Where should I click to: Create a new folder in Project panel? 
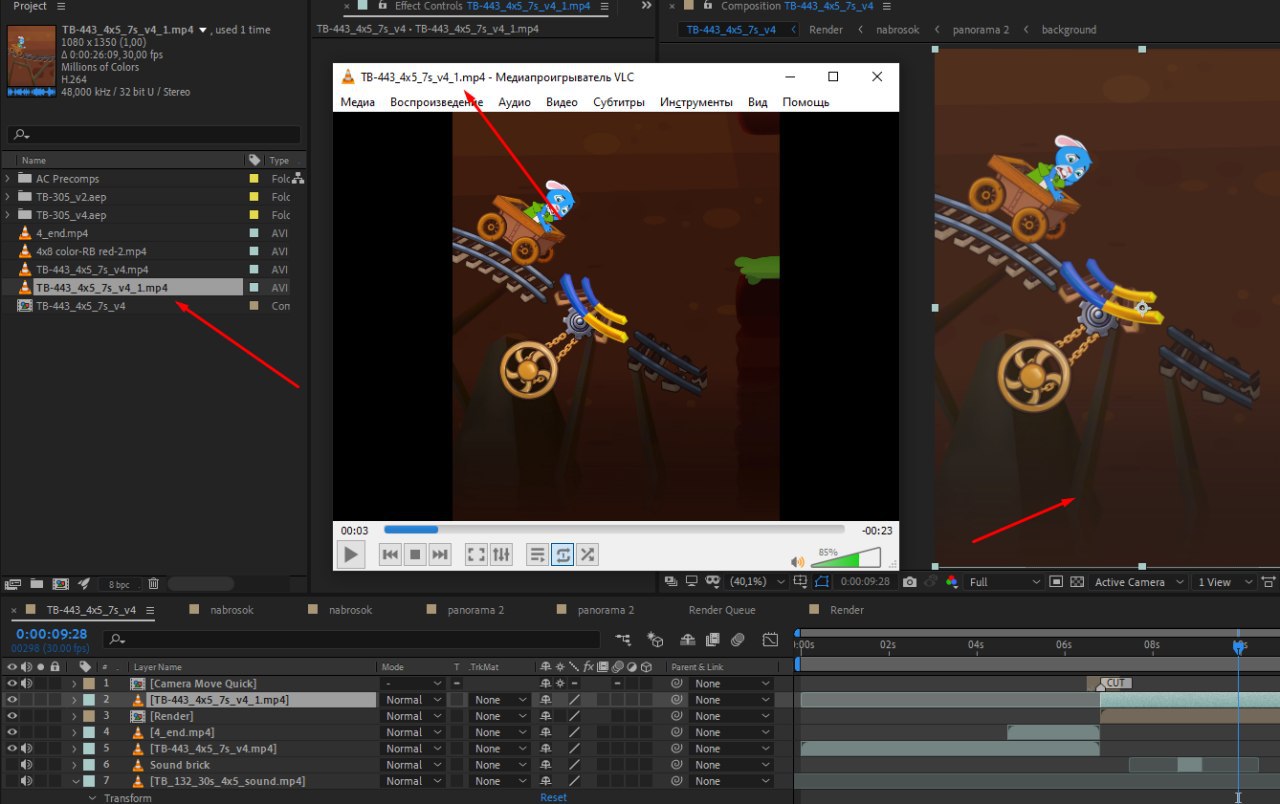coord(37,584)
